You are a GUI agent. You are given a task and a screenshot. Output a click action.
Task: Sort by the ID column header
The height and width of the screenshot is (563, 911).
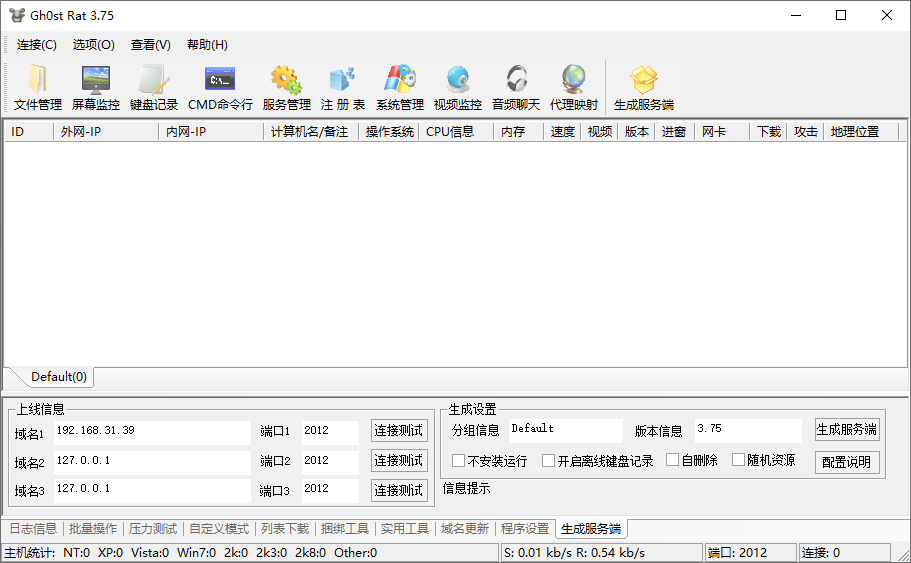coord(28,132)
